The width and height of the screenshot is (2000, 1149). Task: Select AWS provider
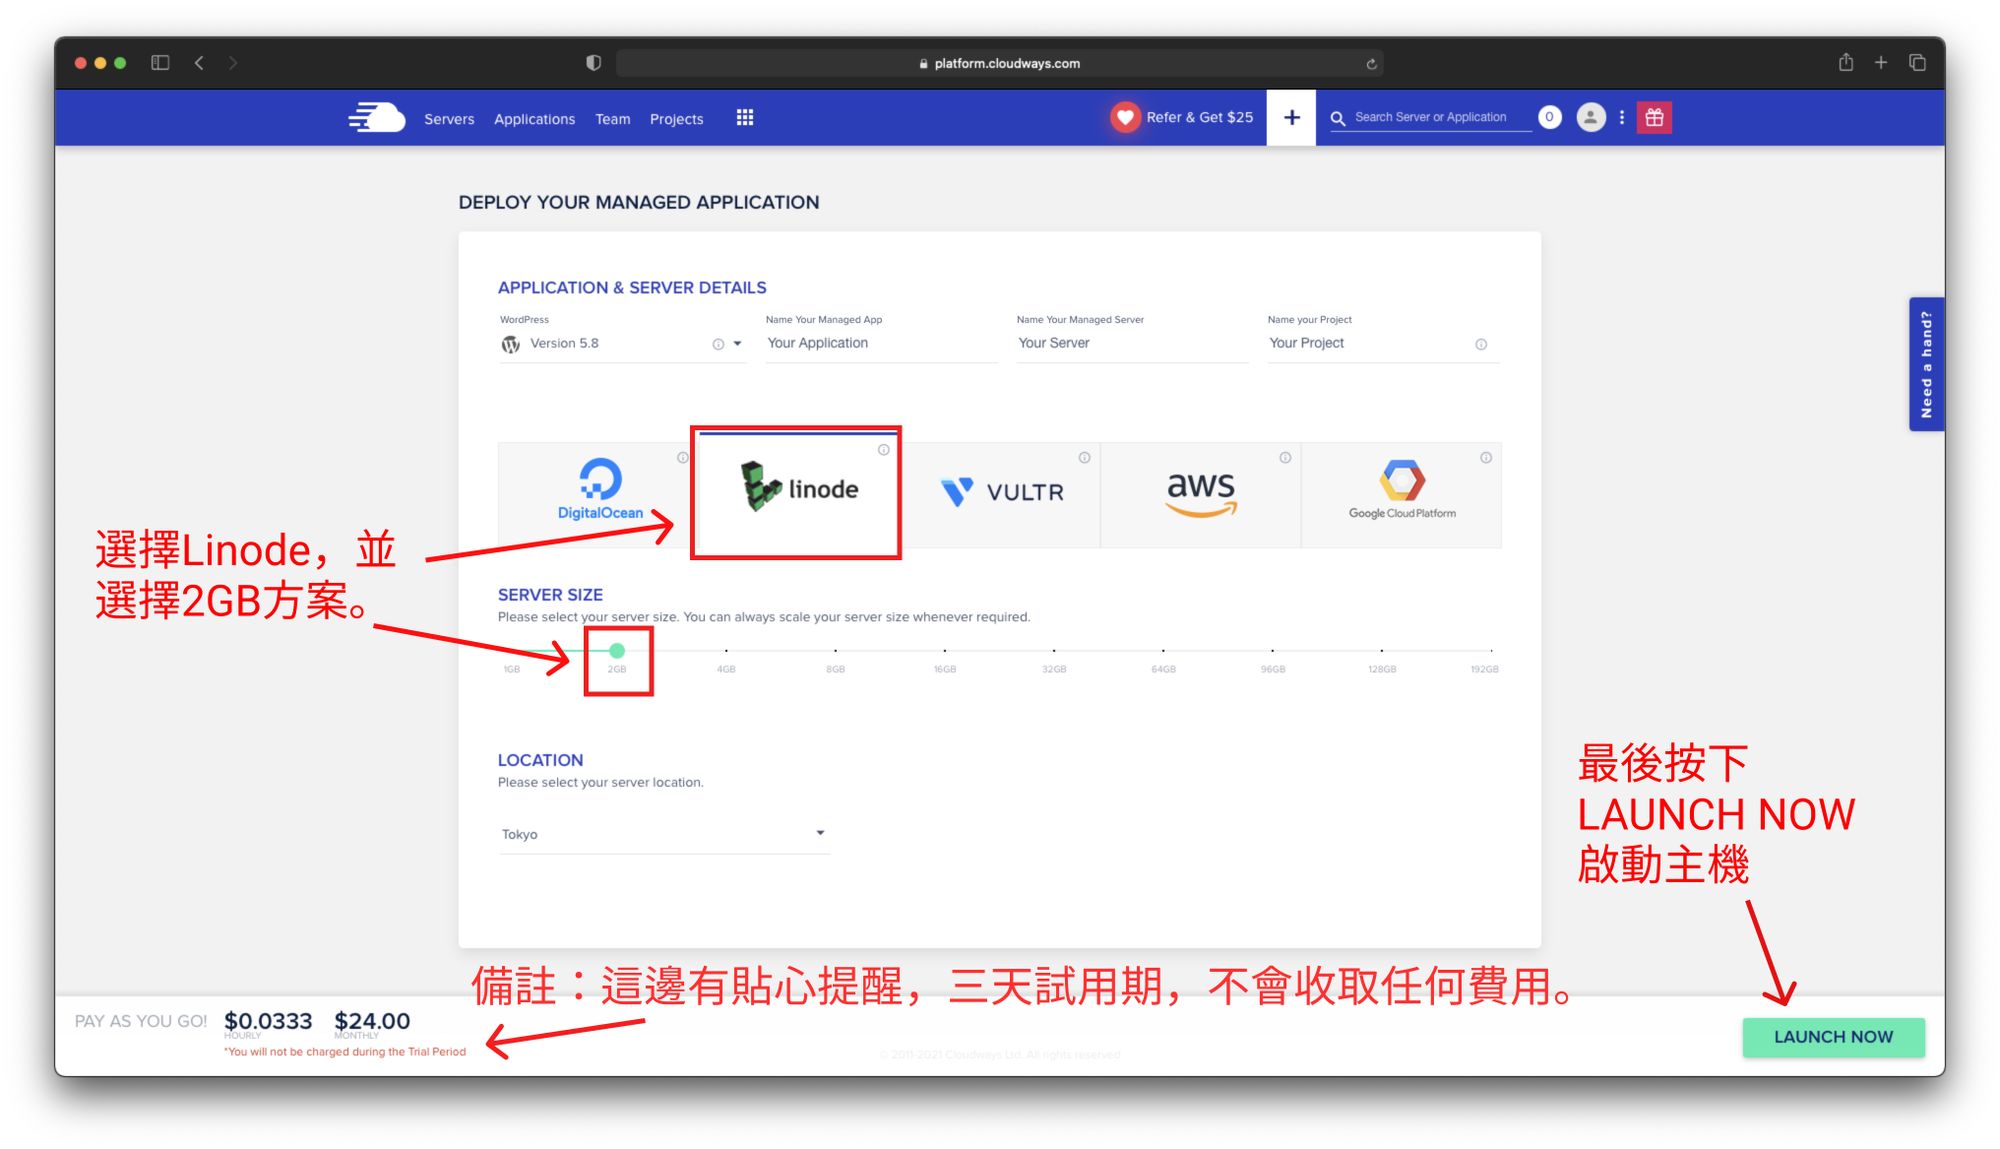1201,495
